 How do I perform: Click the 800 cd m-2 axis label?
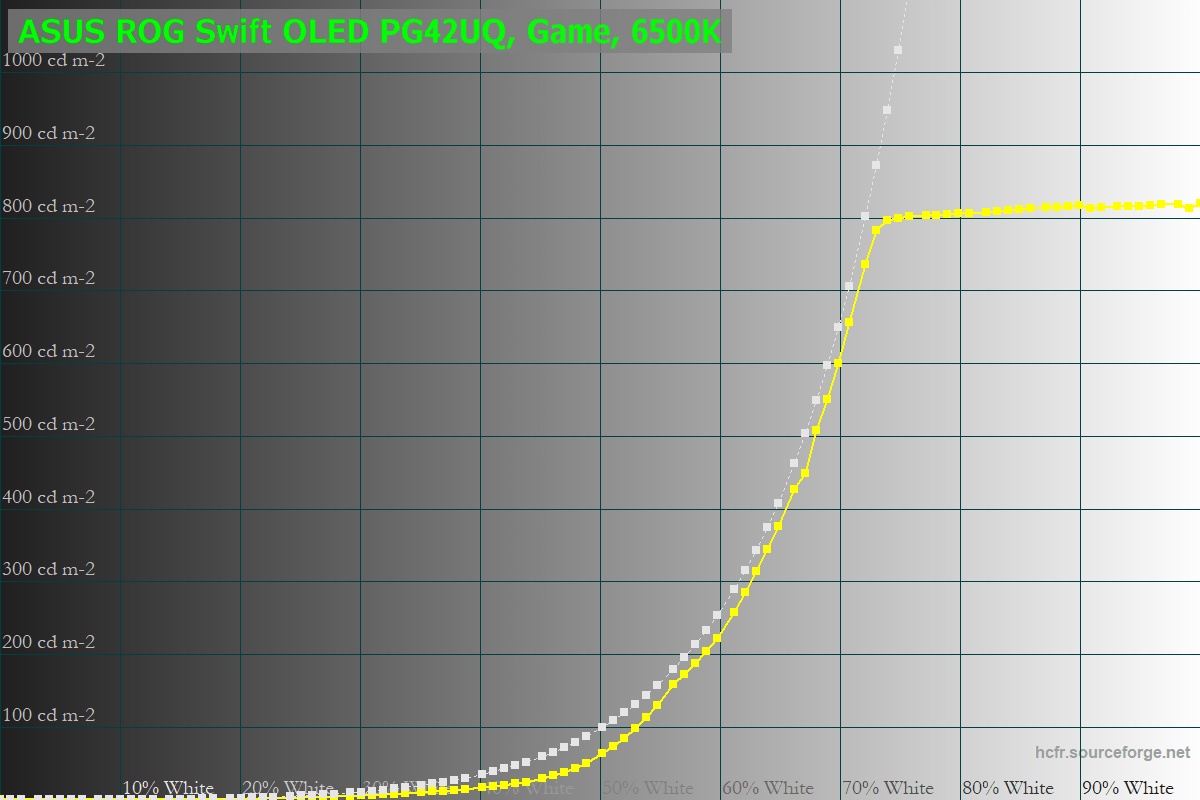[x=49, y=206]
